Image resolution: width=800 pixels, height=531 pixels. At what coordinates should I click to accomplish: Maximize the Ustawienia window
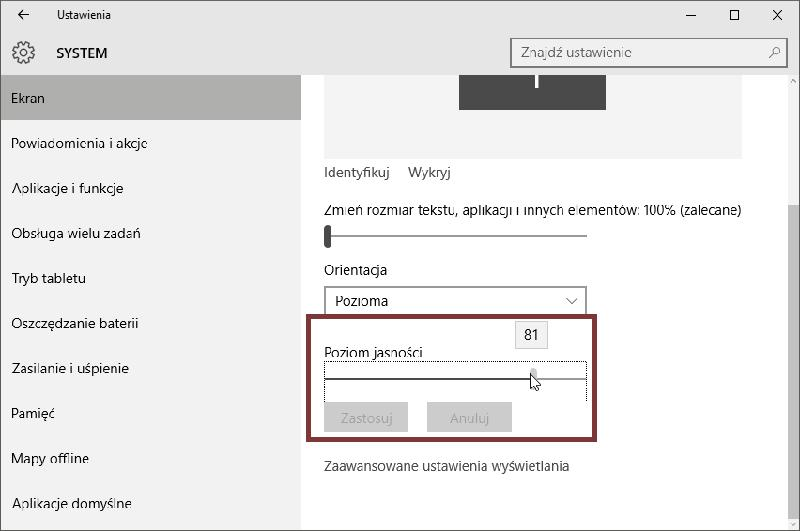point(734,15)
